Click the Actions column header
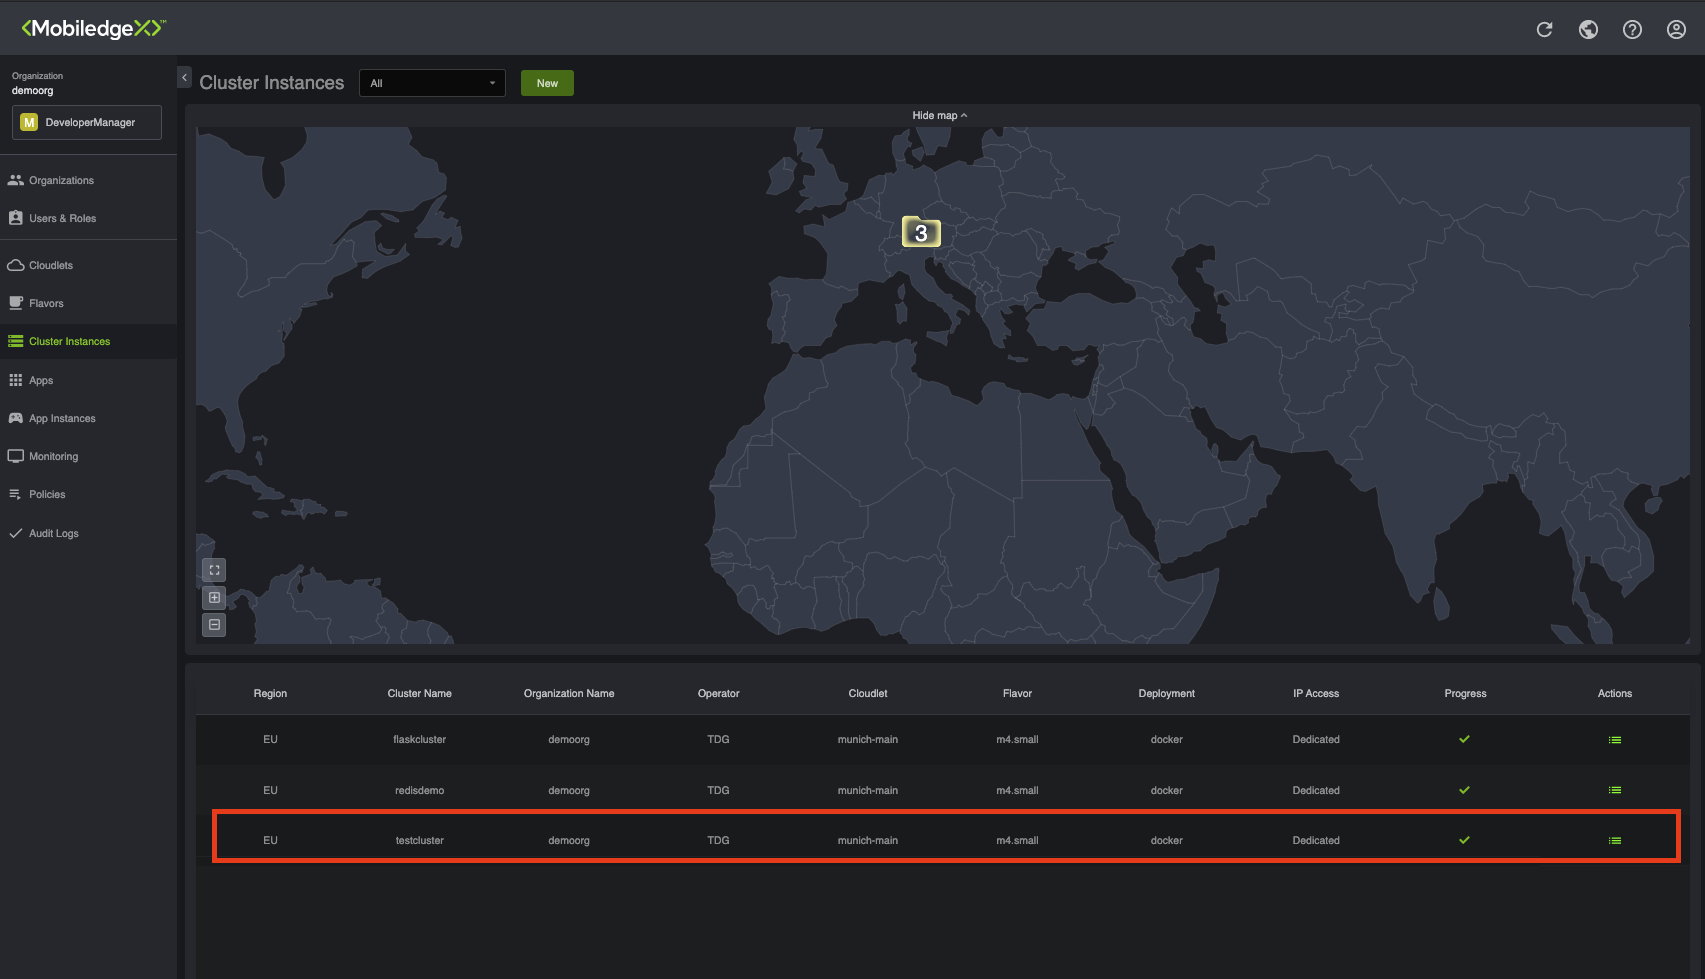Viewport: 1705px width, 979px height. [x=1615, y=693]
